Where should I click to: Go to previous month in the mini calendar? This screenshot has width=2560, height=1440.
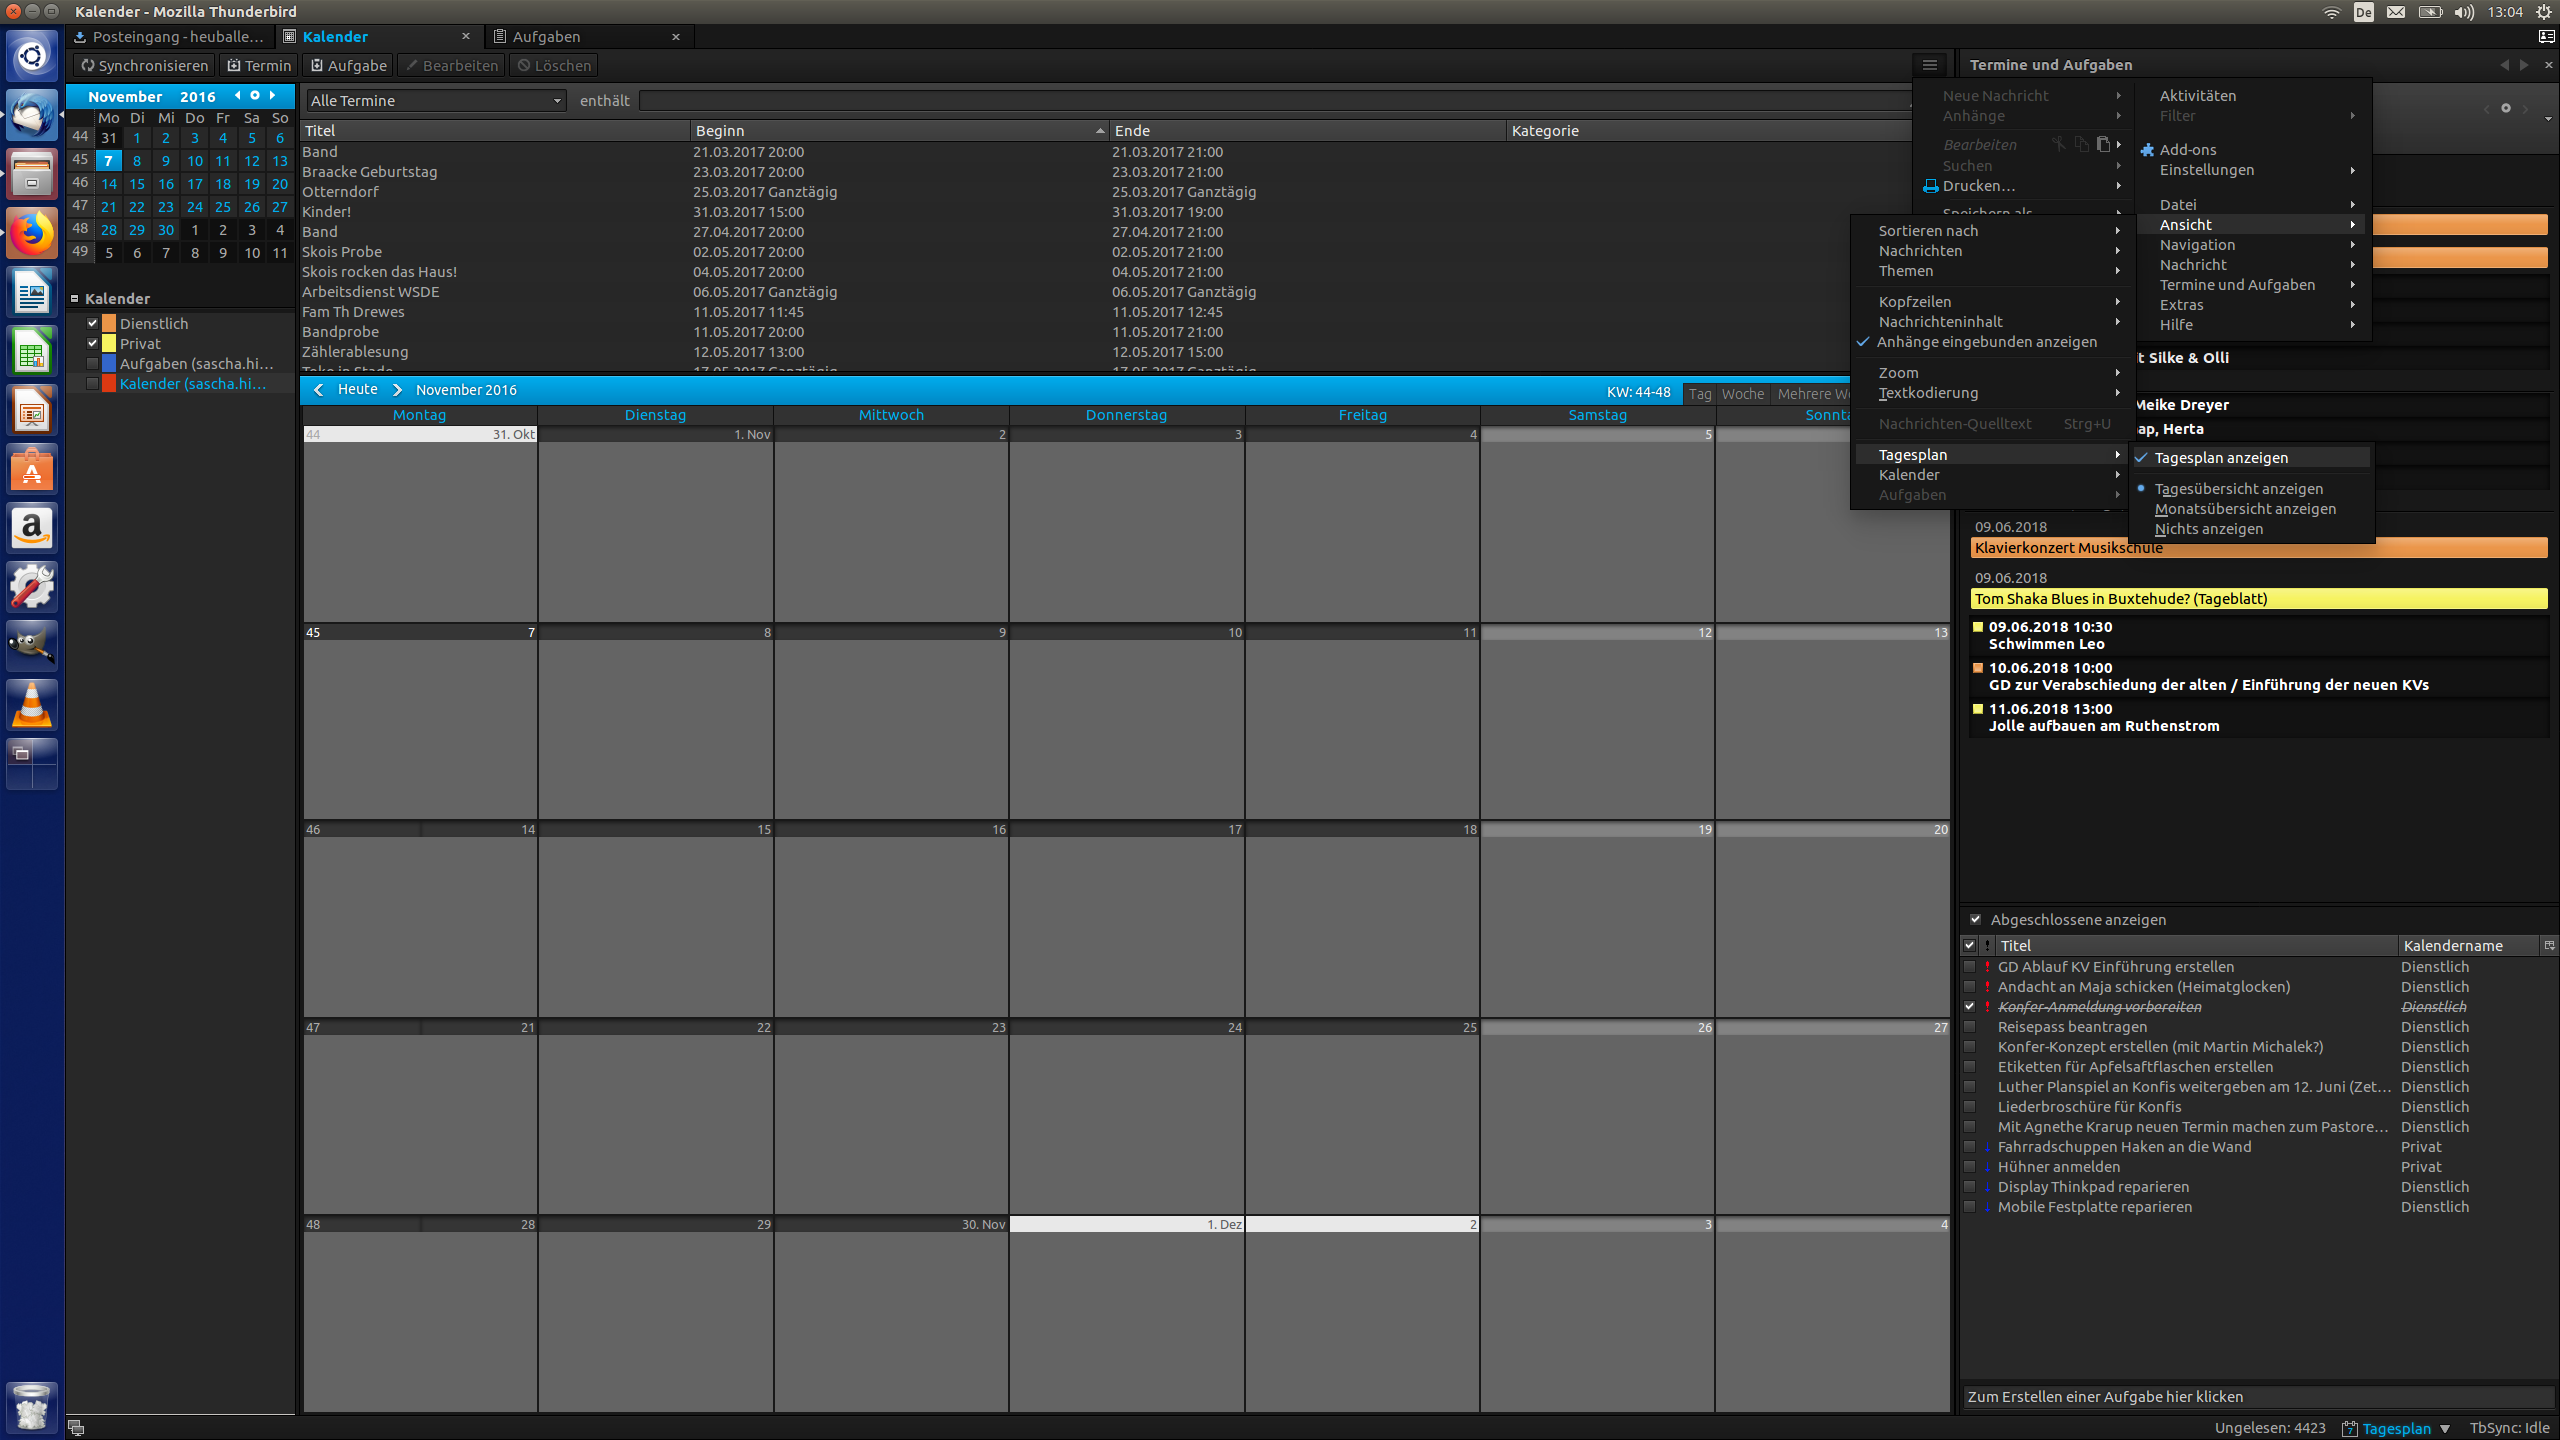tap(237, 96)
